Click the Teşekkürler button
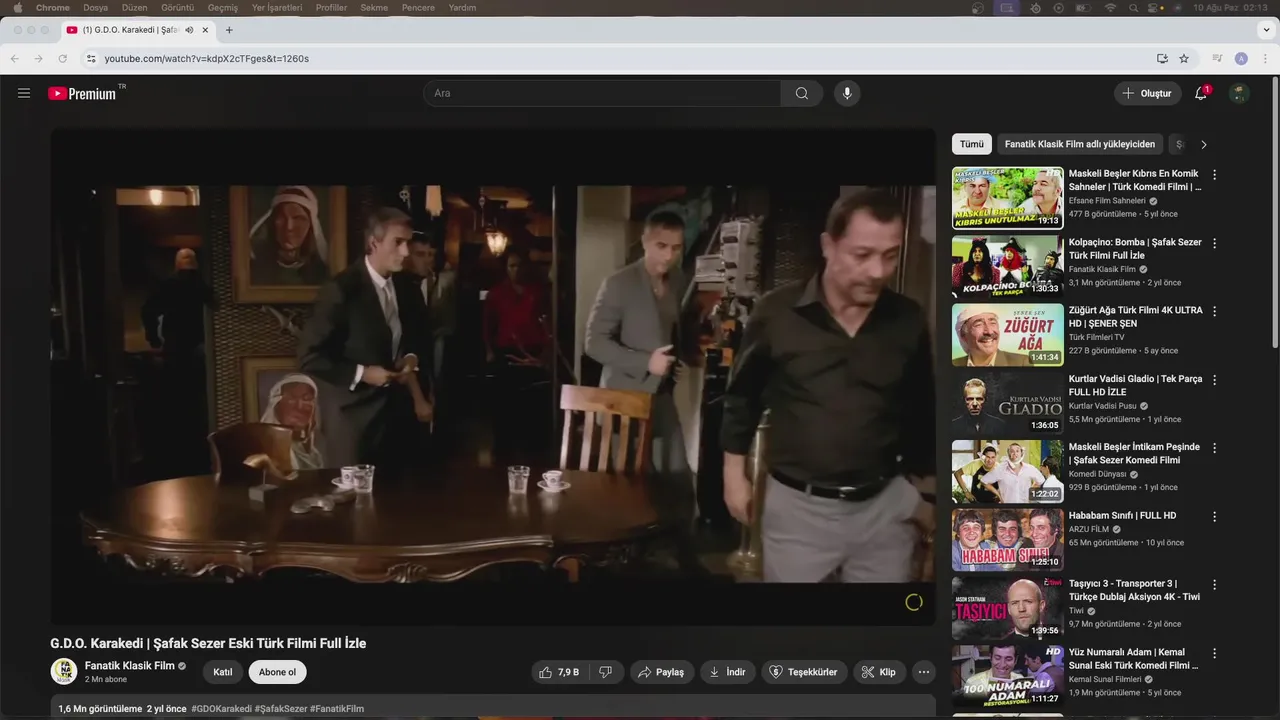The height and width of the screenshot is (720, 1280). [805, 672]
